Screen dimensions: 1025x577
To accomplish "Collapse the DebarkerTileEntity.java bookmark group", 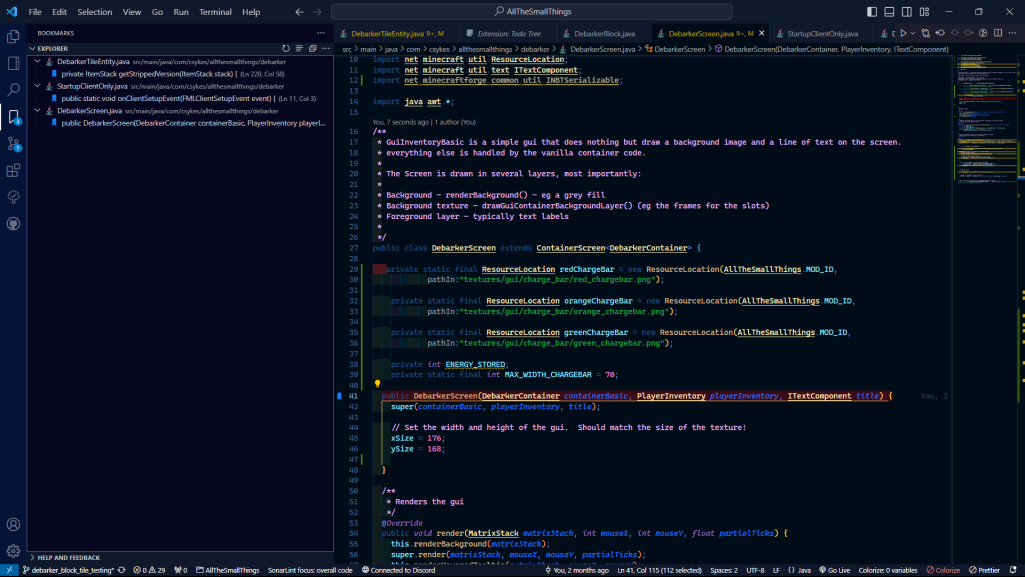I will (x=37, y=61).
